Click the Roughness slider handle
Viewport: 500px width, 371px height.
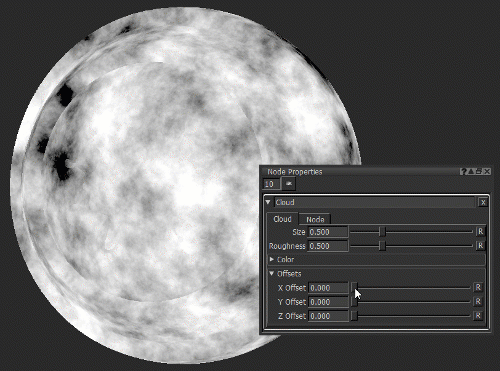pos(383,246)
